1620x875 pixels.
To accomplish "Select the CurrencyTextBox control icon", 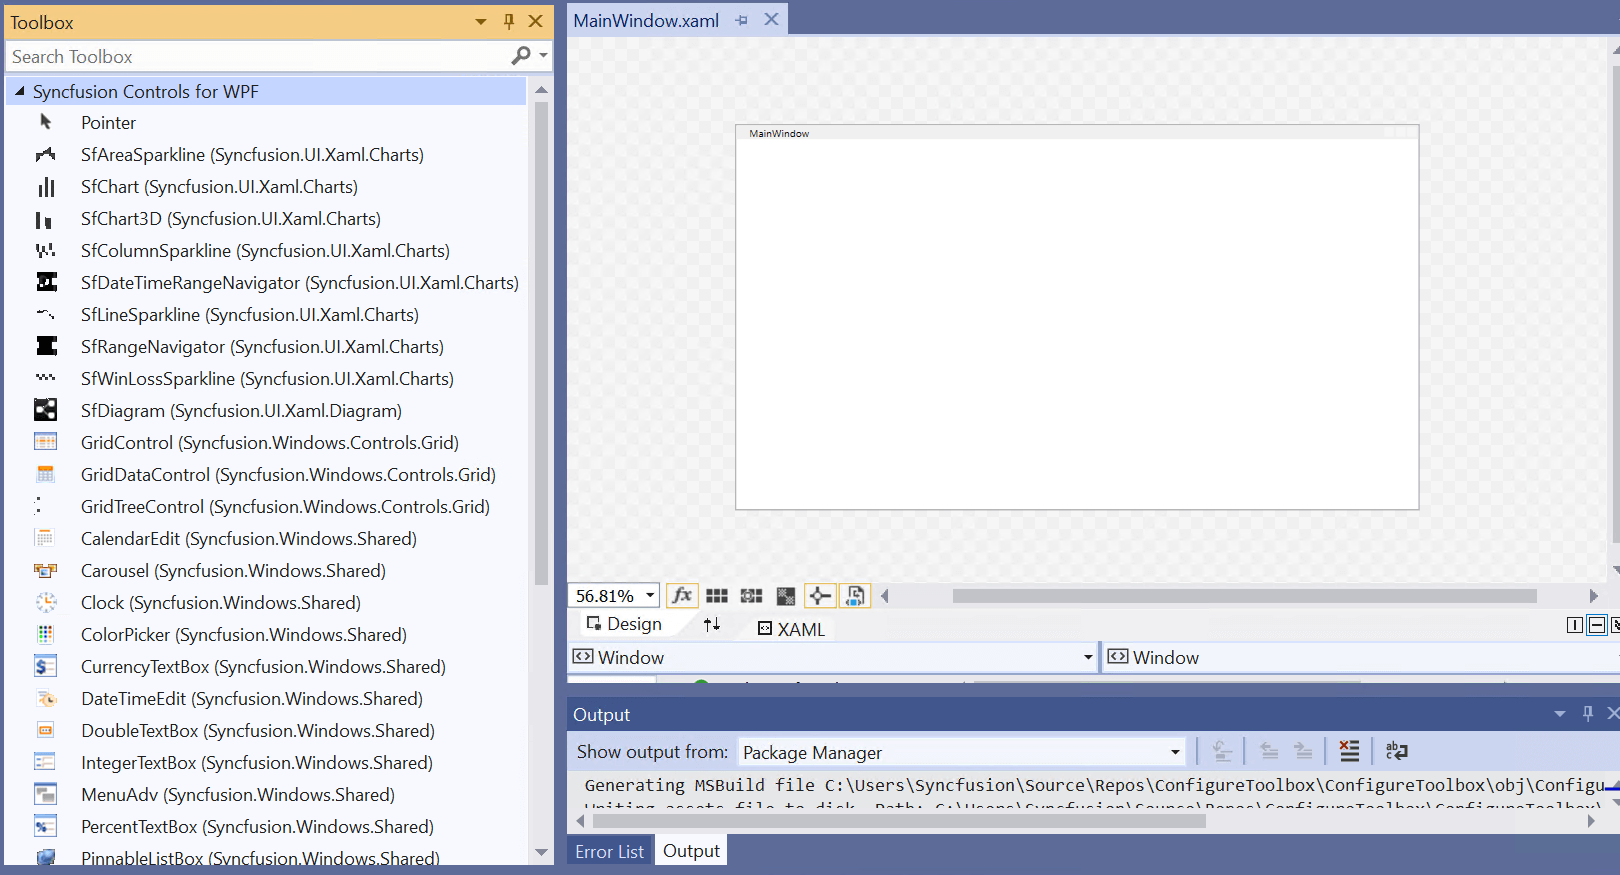I will 46,667.
